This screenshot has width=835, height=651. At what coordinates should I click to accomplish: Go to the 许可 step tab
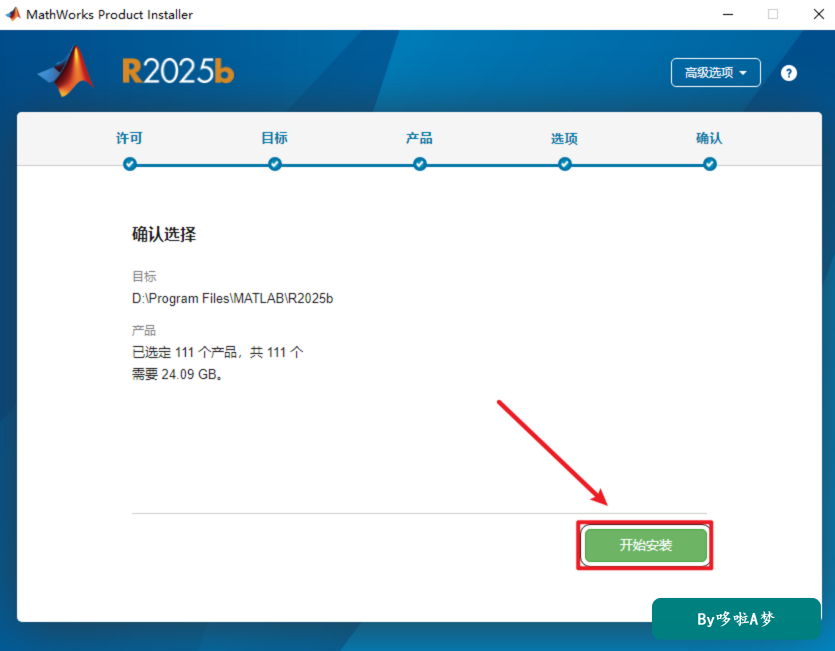pos(129,139)
